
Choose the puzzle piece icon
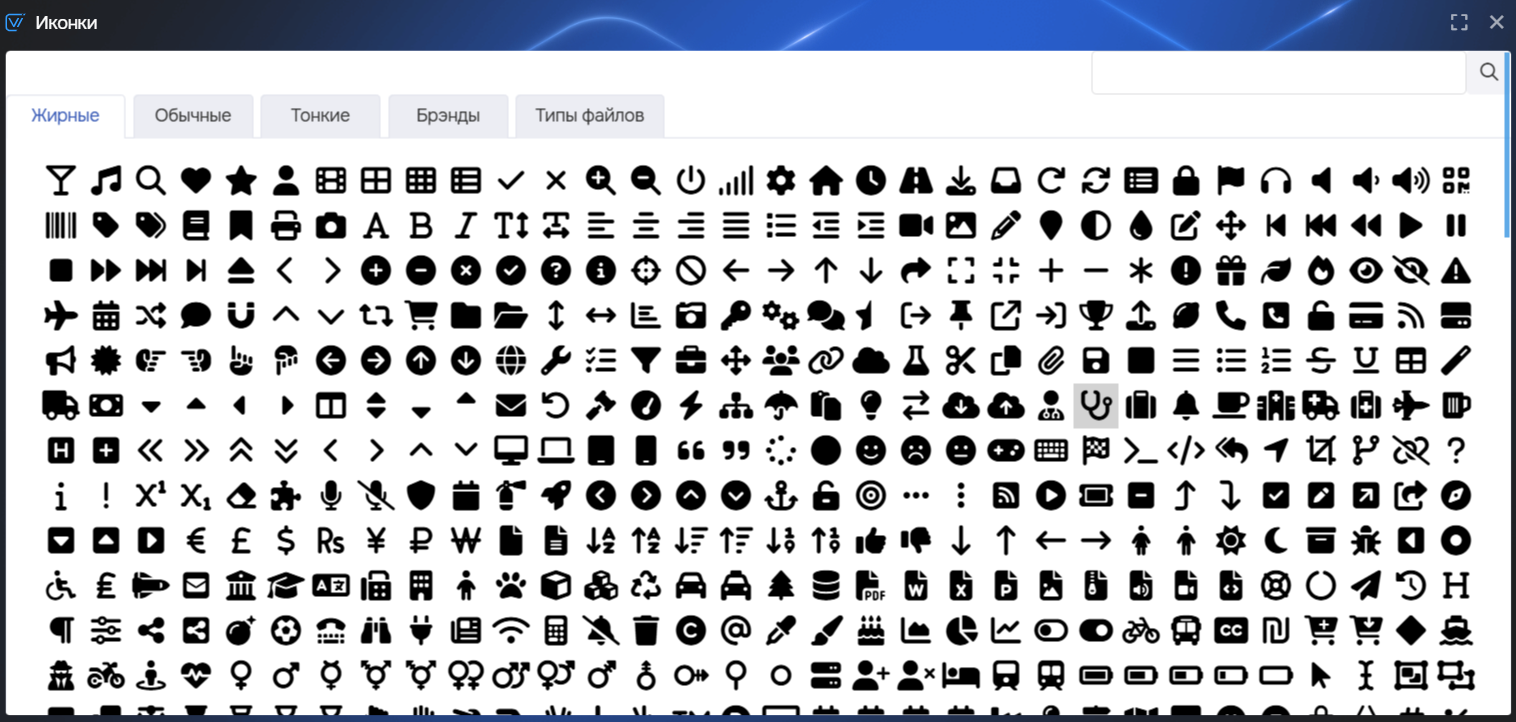coord(286,496)
